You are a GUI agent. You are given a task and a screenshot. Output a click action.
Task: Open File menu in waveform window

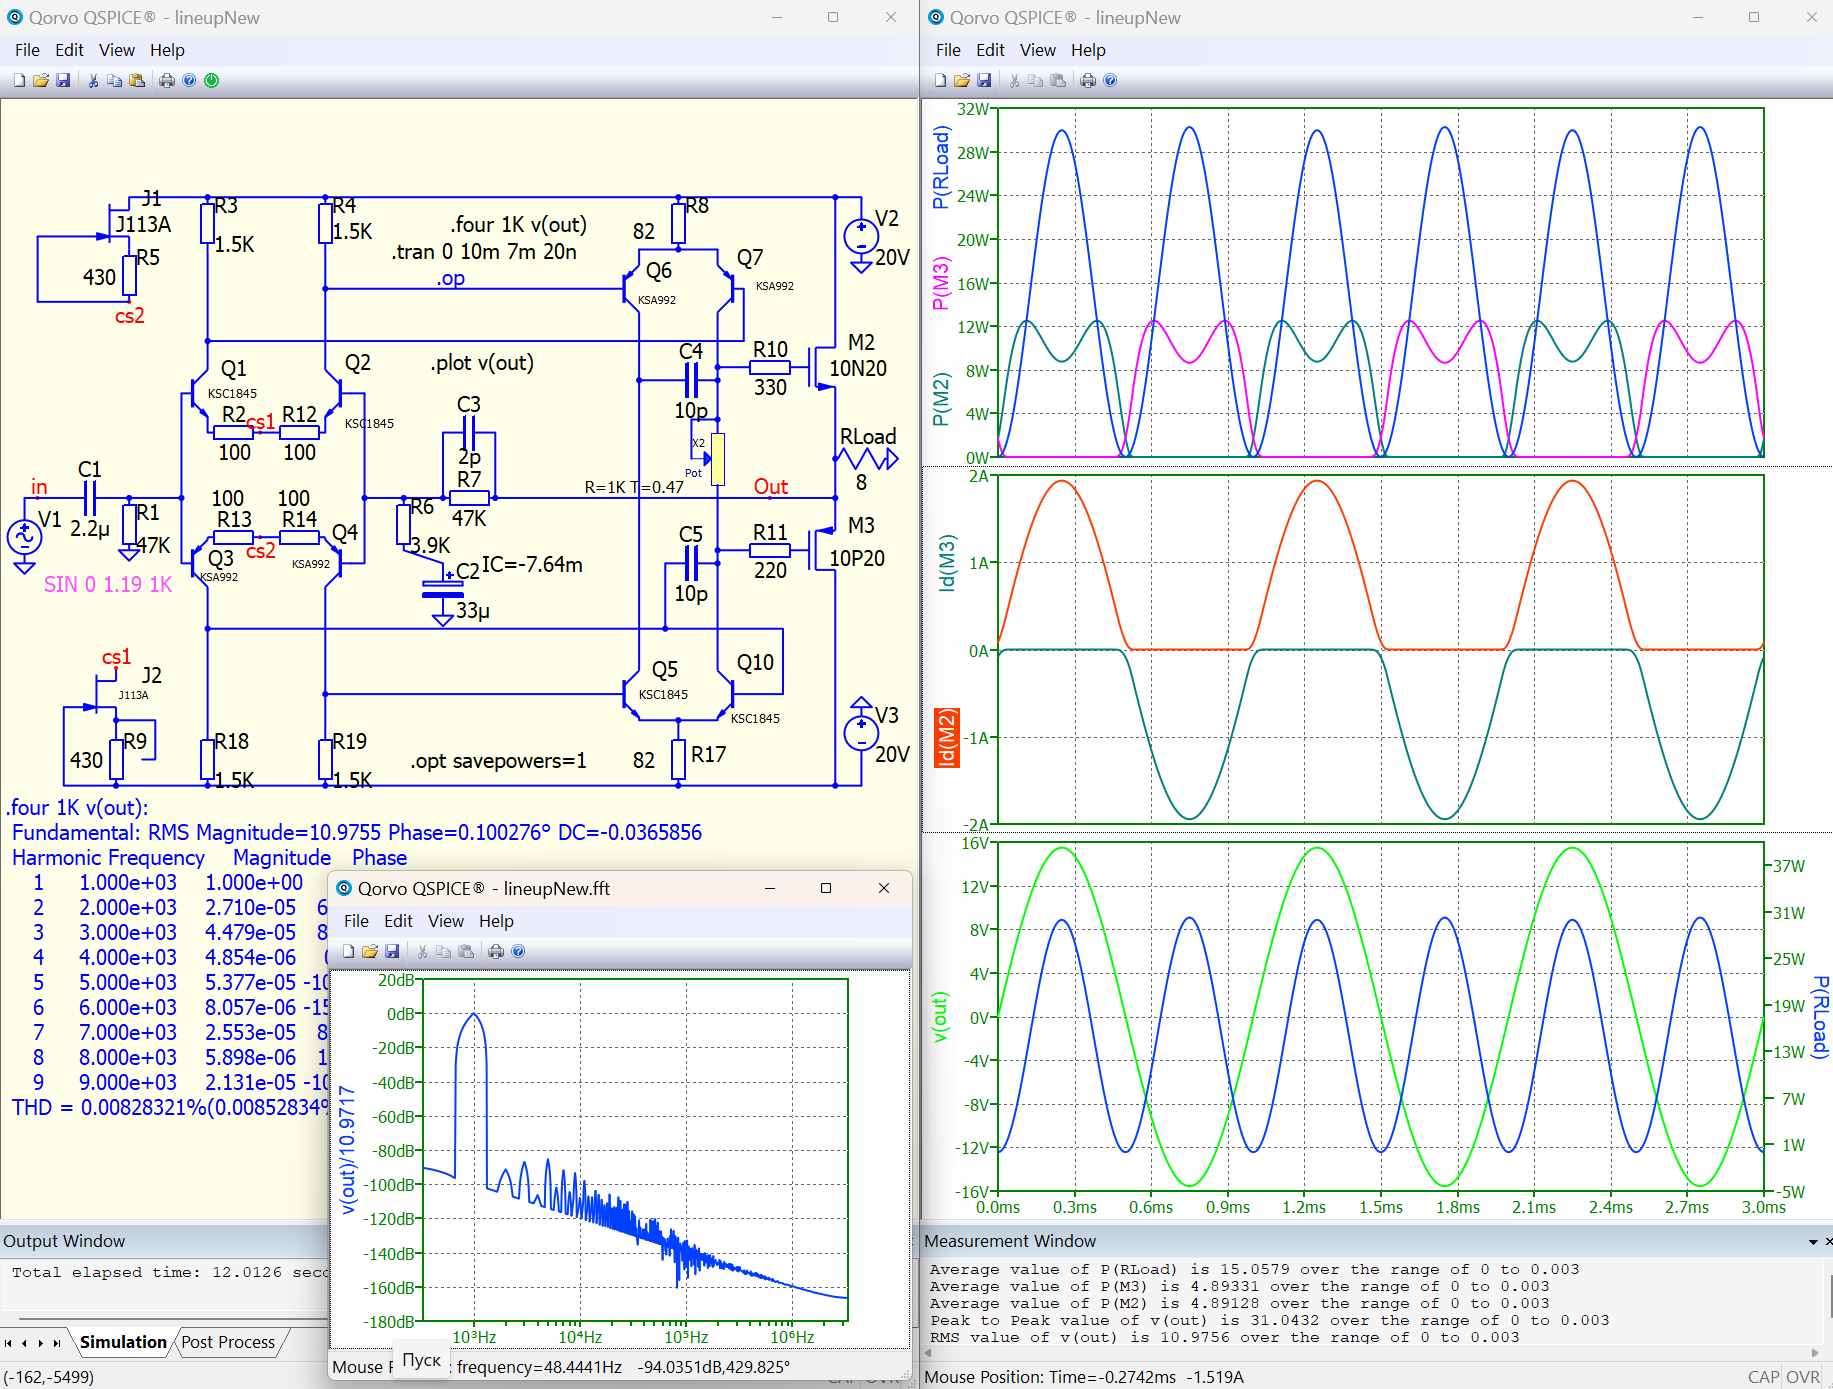[x=948, y=50]
